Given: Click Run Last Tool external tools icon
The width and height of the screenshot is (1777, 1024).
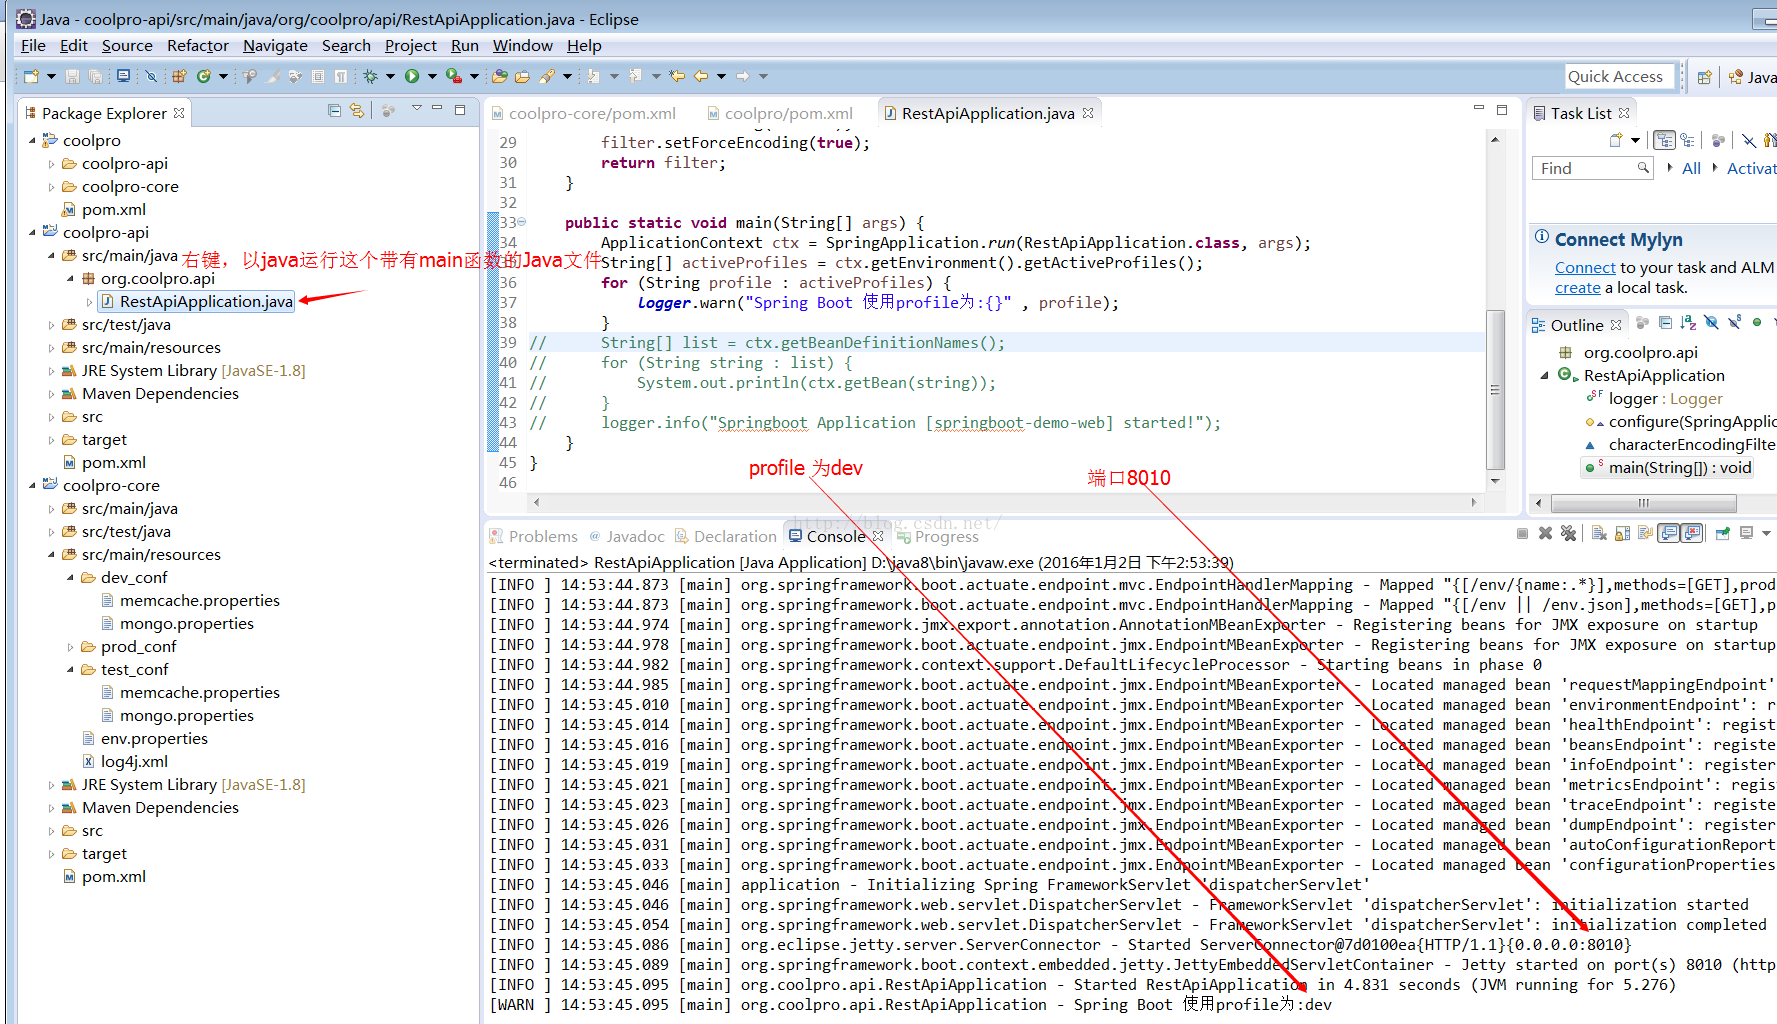Looking at the screenshot, I should click(x=453, y=76).
